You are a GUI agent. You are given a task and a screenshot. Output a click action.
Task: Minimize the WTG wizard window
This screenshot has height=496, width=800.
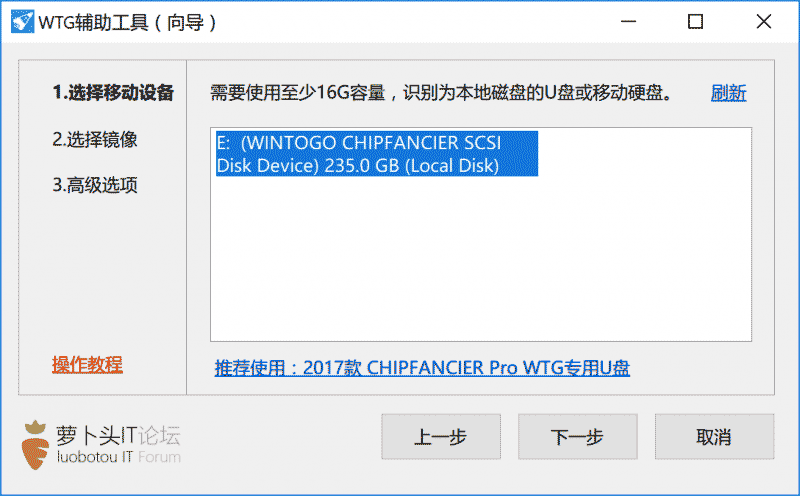coord(628,22)
